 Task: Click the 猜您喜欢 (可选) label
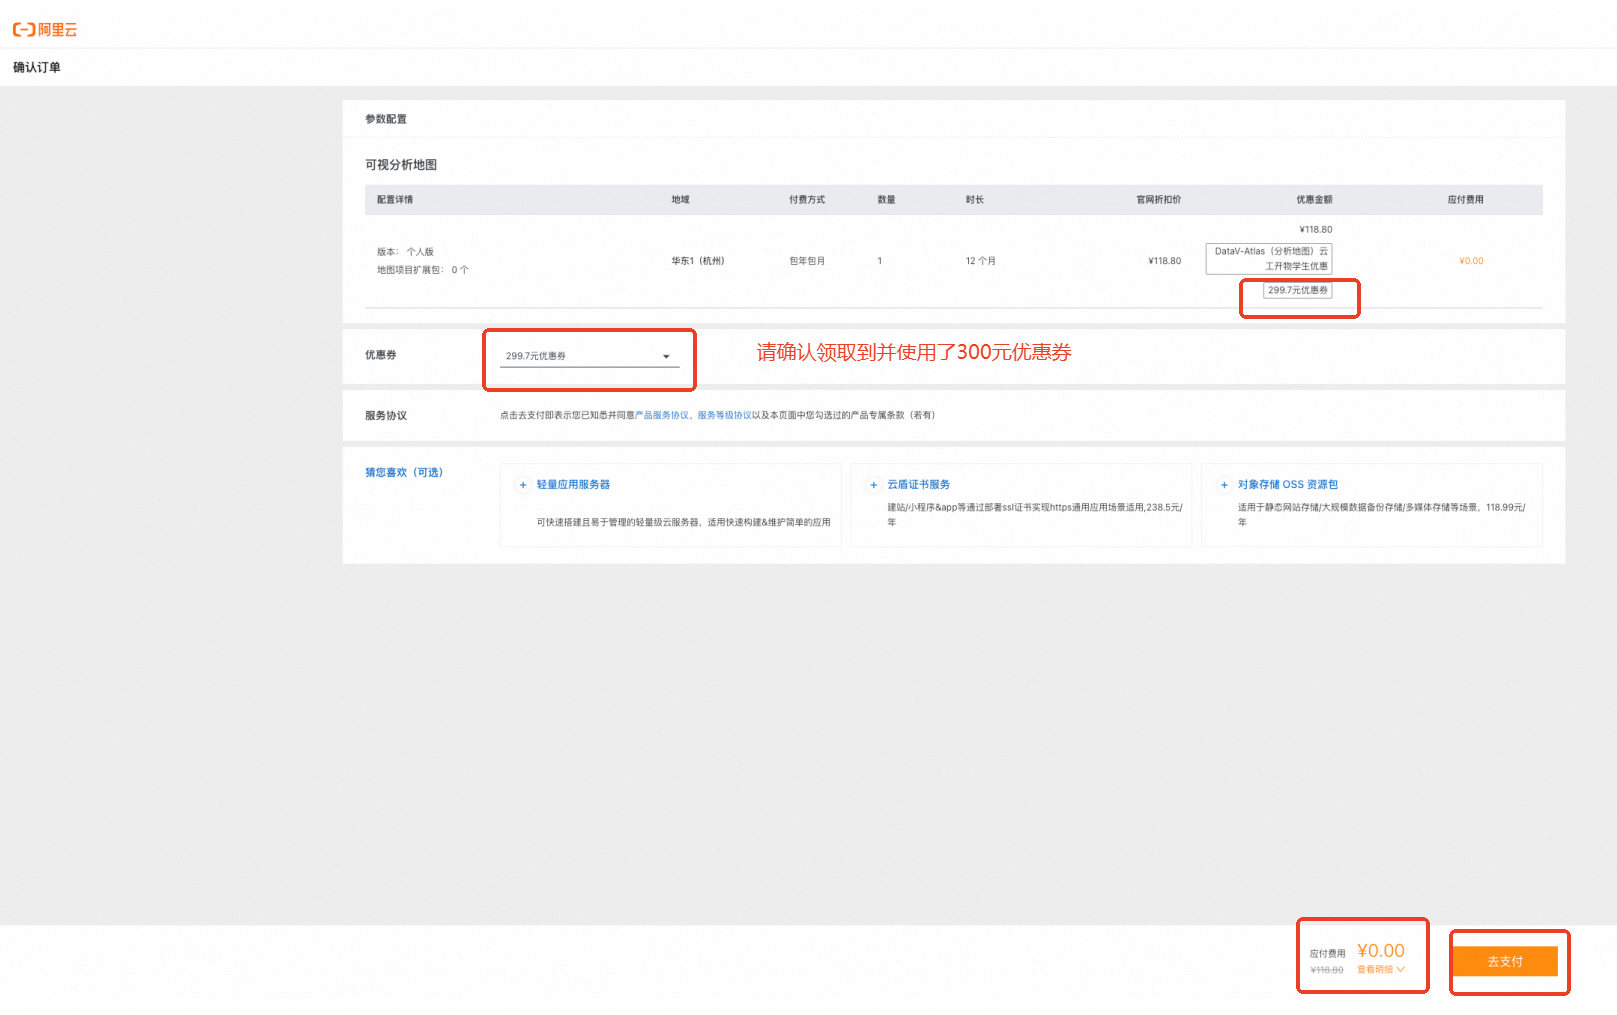click(404, 472)
